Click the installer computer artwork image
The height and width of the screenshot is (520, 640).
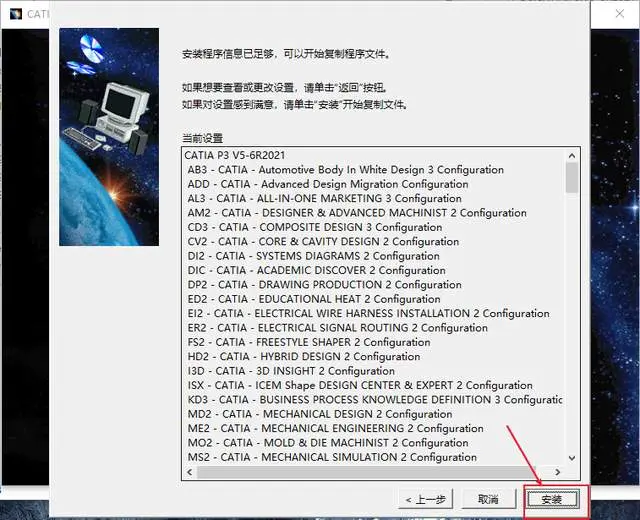(x=109, y=137)
